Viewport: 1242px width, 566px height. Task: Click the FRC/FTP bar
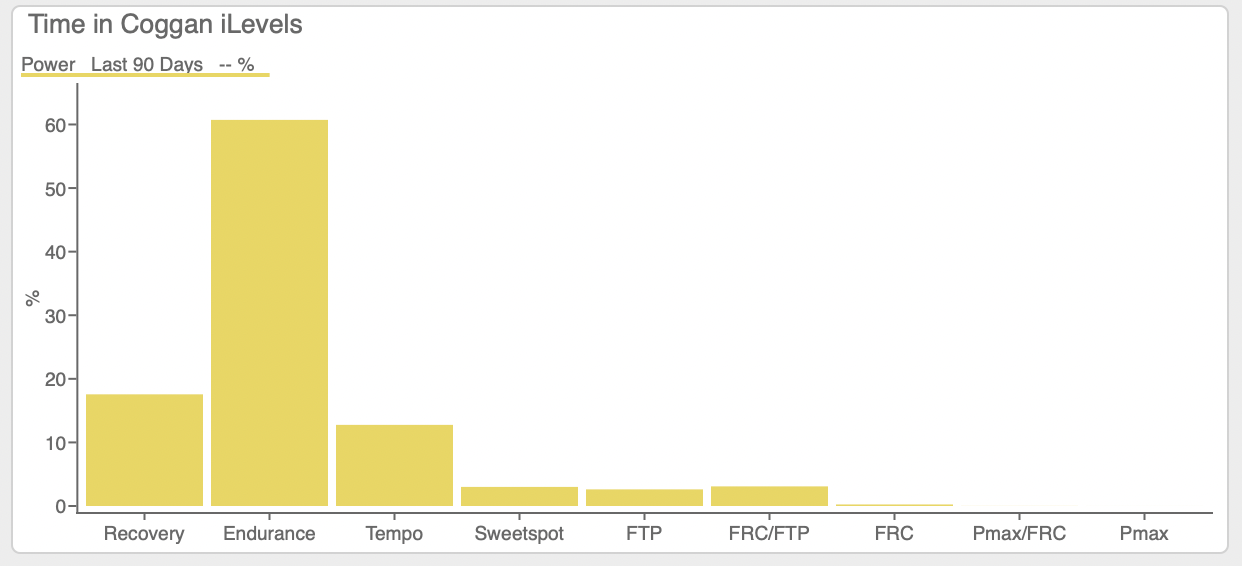[769, 496]
